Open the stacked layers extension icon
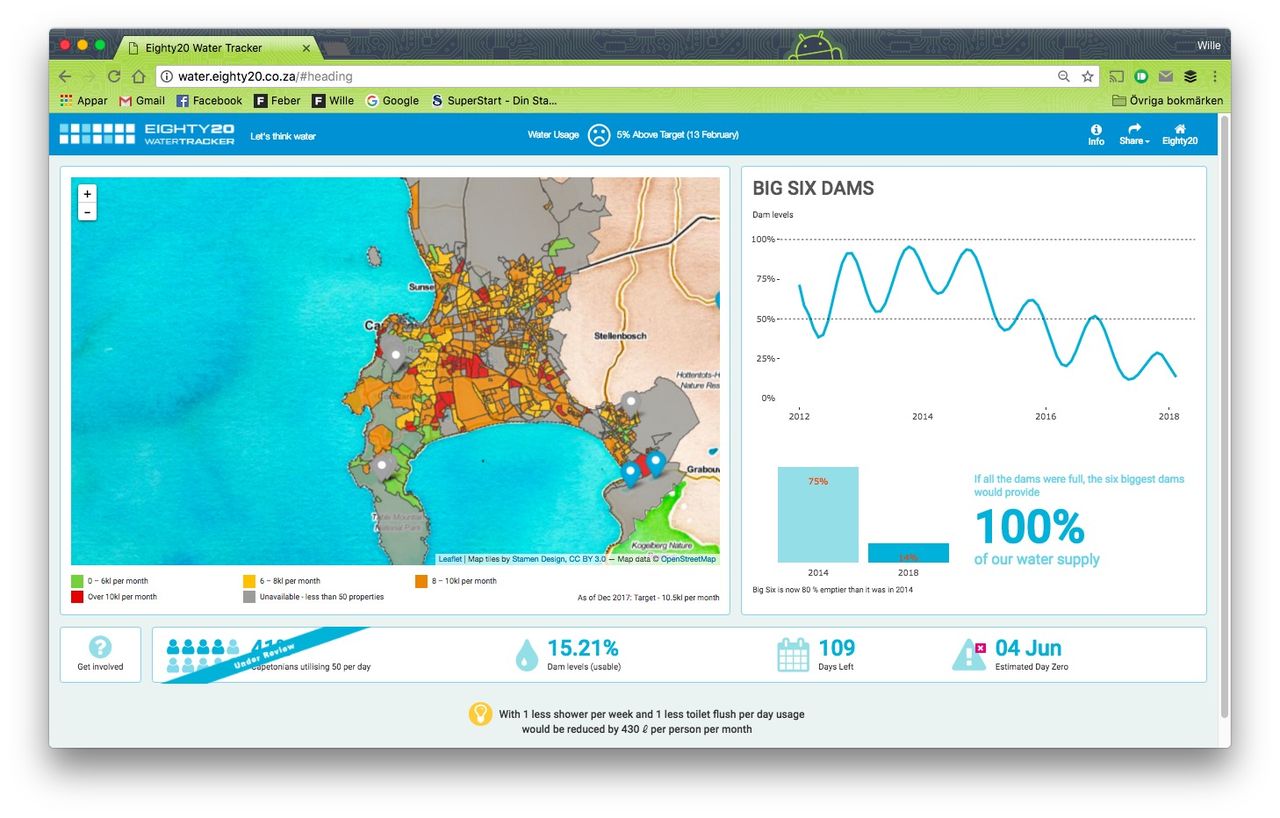 click(x=1190, y=76)
